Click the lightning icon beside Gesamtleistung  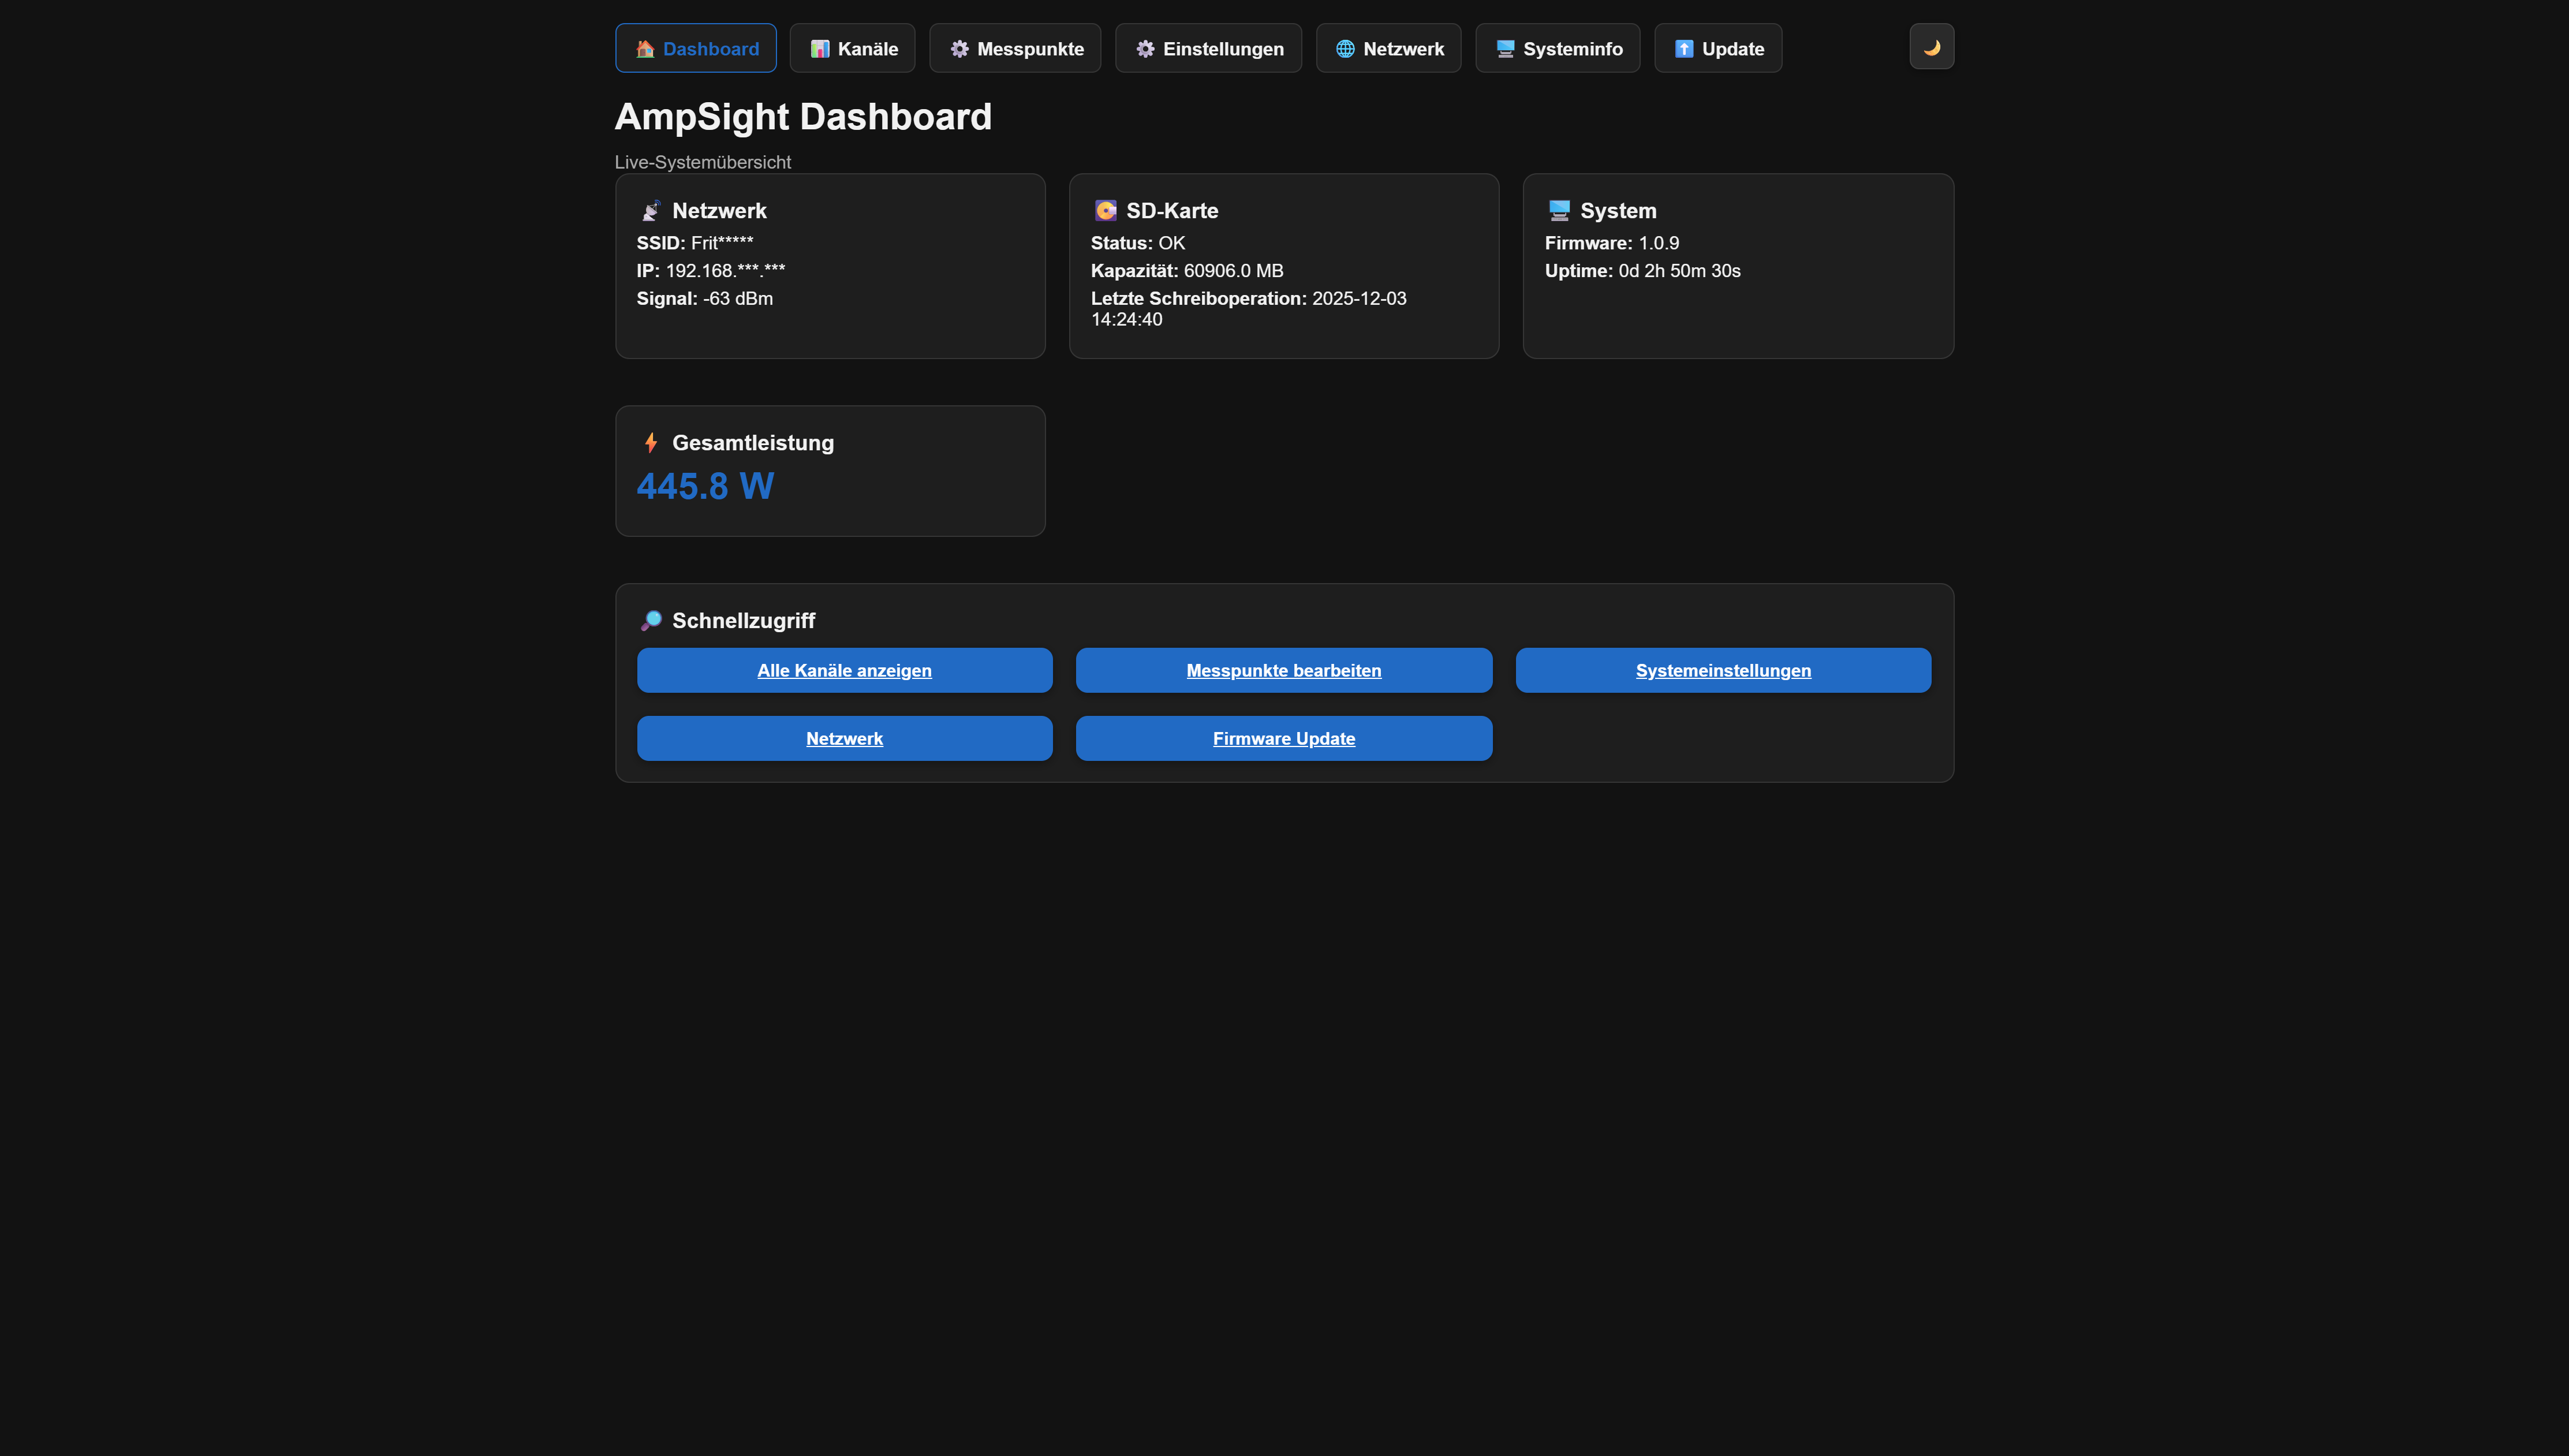click(651, 442)
